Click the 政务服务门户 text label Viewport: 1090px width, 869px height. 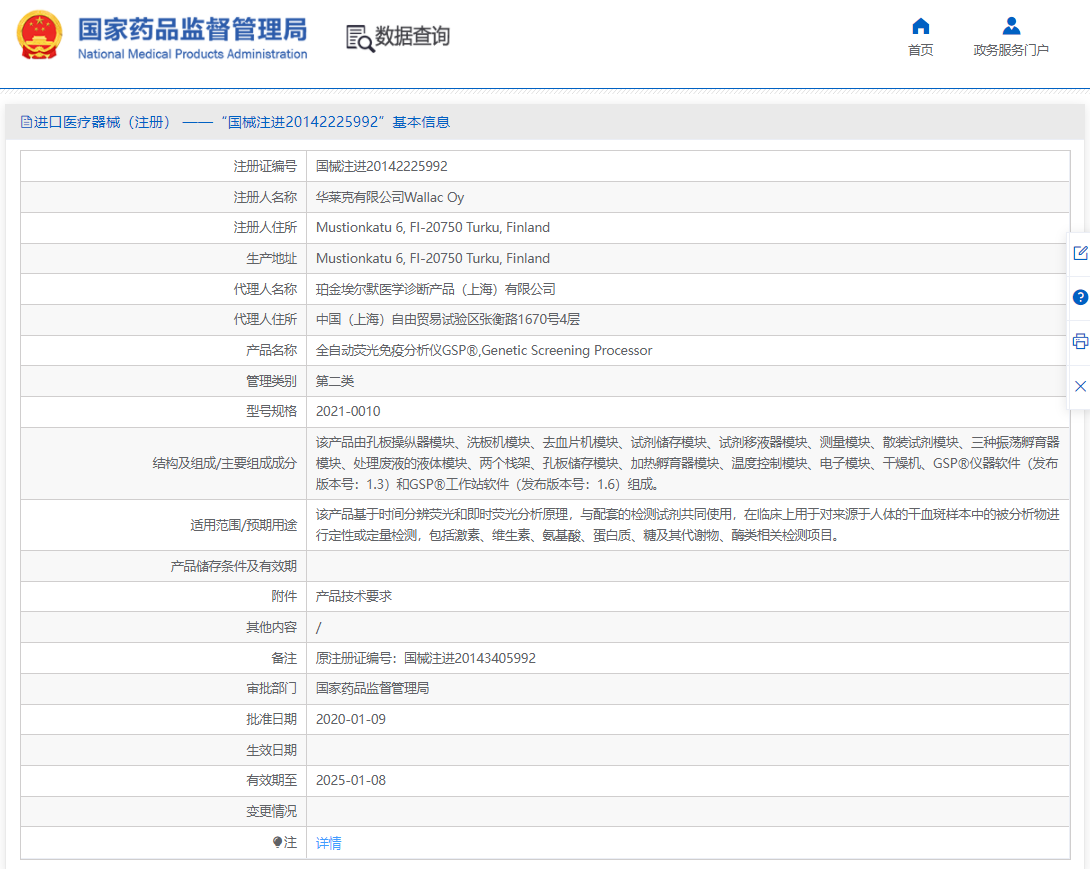1011,50
